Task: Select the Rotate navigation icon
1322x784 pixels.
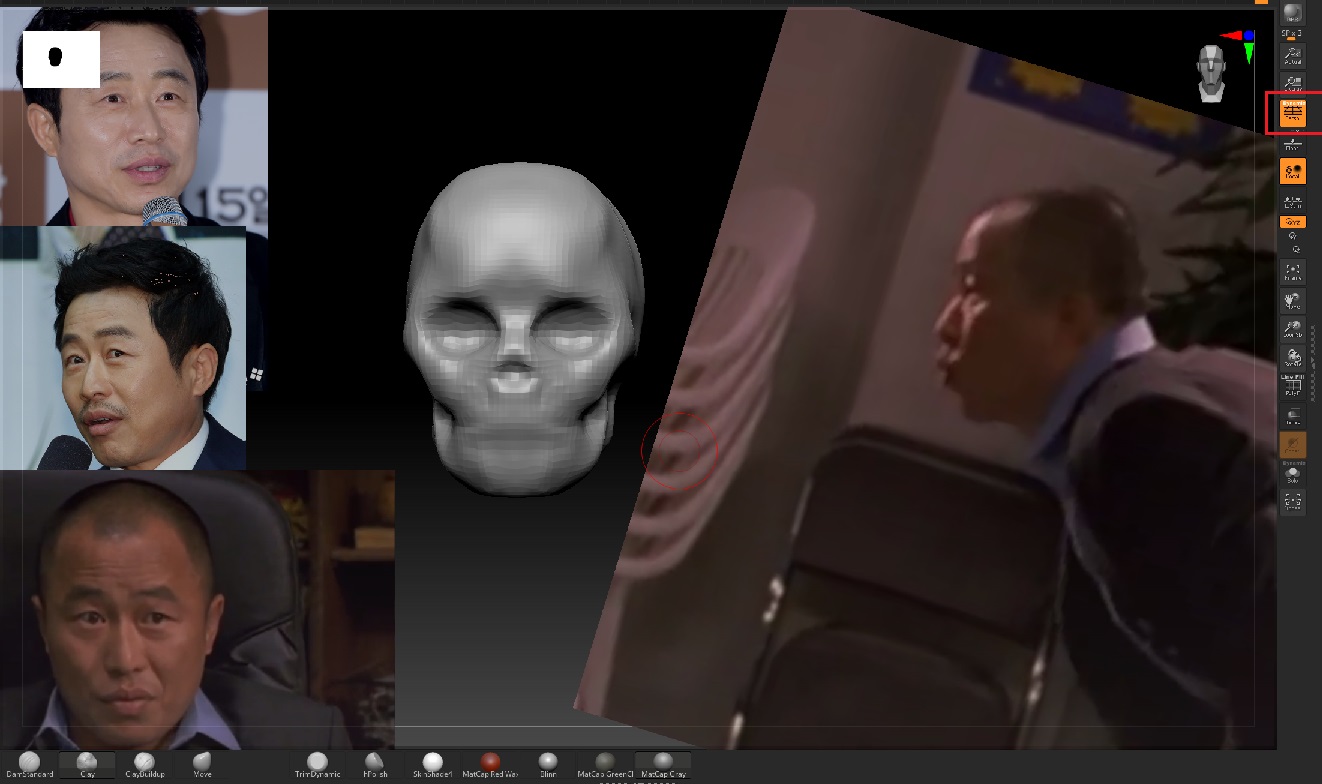Action: point(1293,358)
